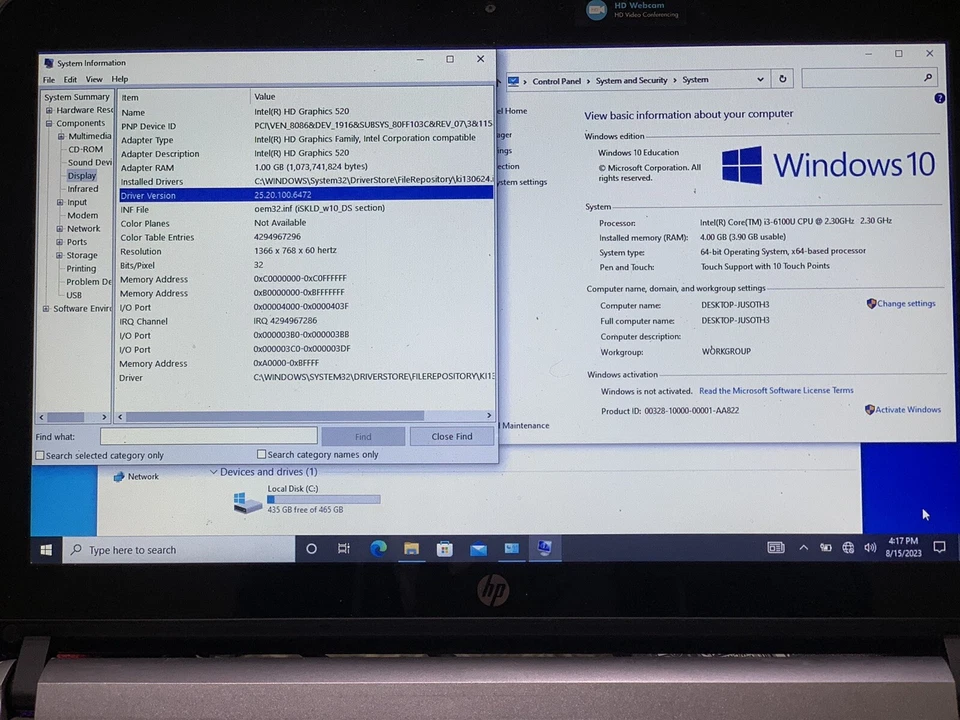Open the Edit menu in System Information
Image resolution: width=960 pixels, height=720 pixels.
coord(70,78)
